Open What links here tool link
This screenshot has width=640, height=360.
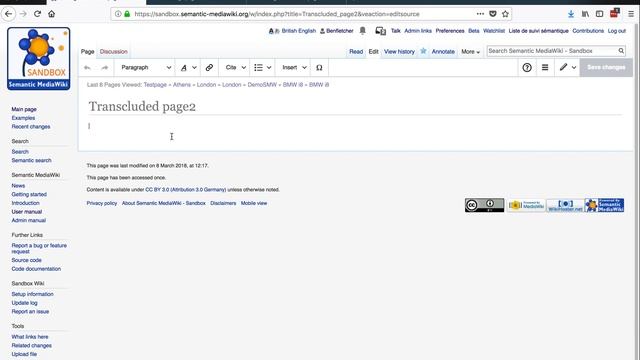click(x=30, y=336)
